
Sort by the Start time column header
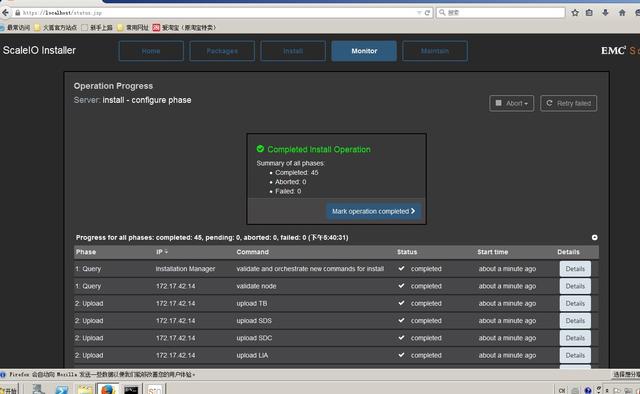[493, 252]
